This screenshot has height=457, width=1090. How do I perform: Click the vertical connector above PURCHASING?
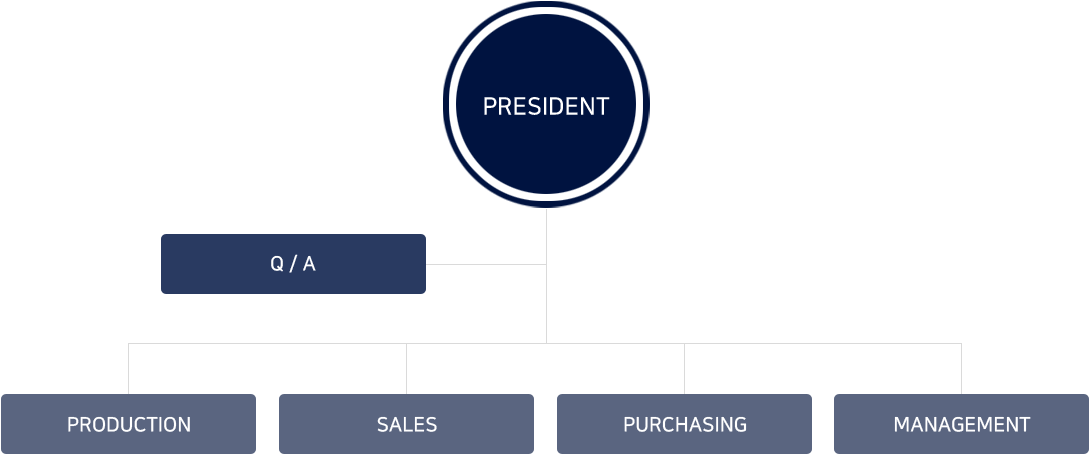point(684,369)
